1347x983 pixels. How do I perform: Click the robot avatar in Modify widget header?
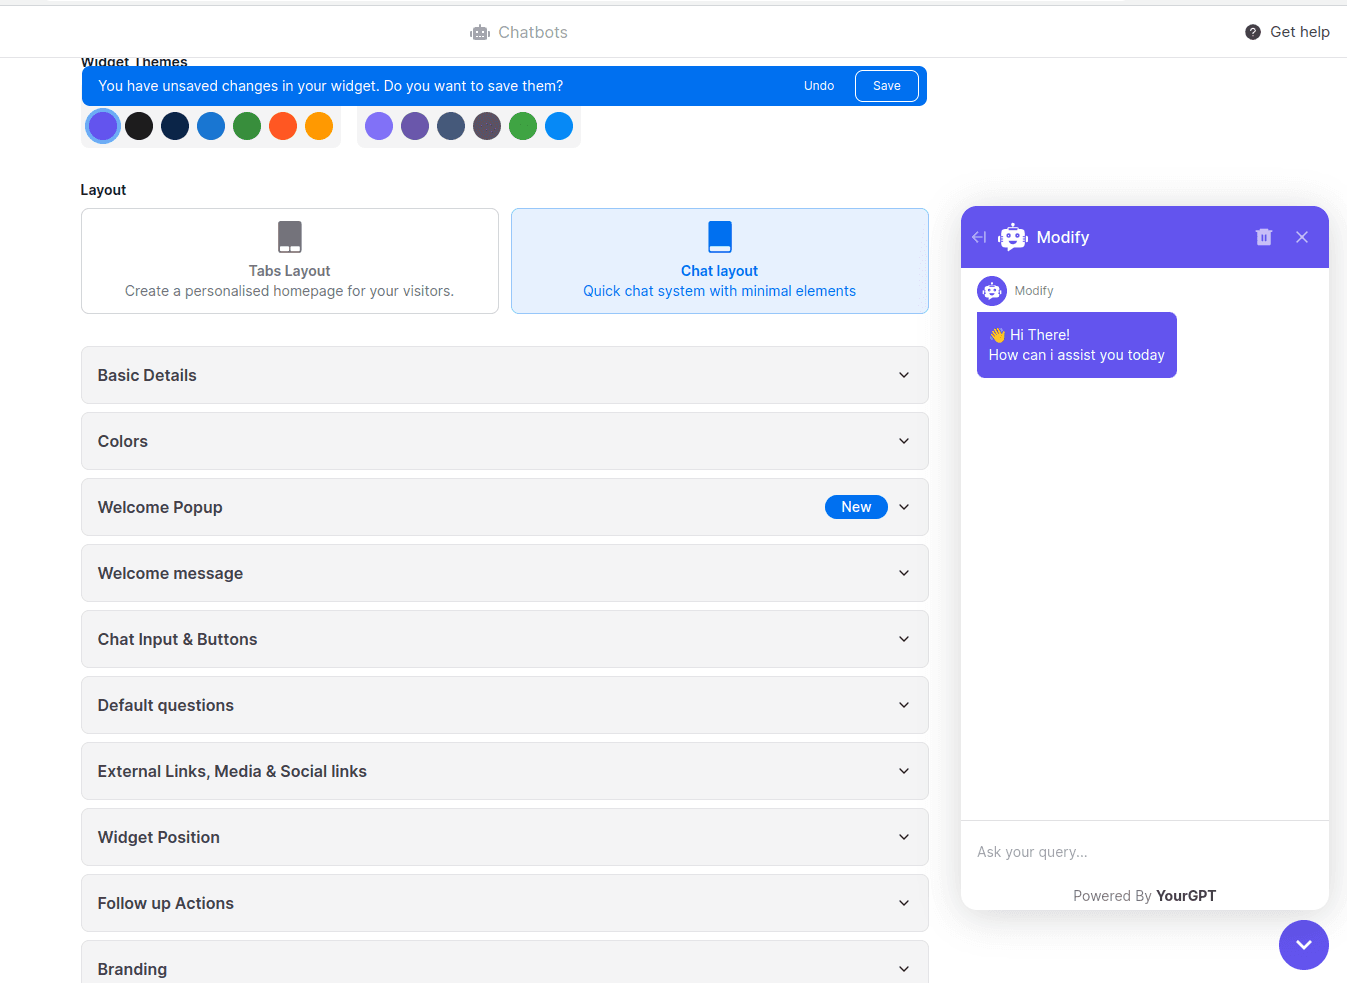[x=1013, y=237]
